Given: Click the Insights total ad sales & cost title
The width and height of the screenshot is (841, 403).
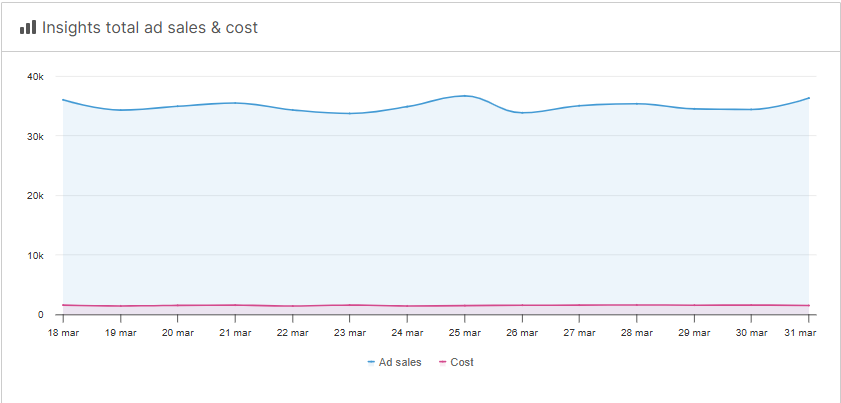Looking at the screenshot, I should (x=150, y=27).
